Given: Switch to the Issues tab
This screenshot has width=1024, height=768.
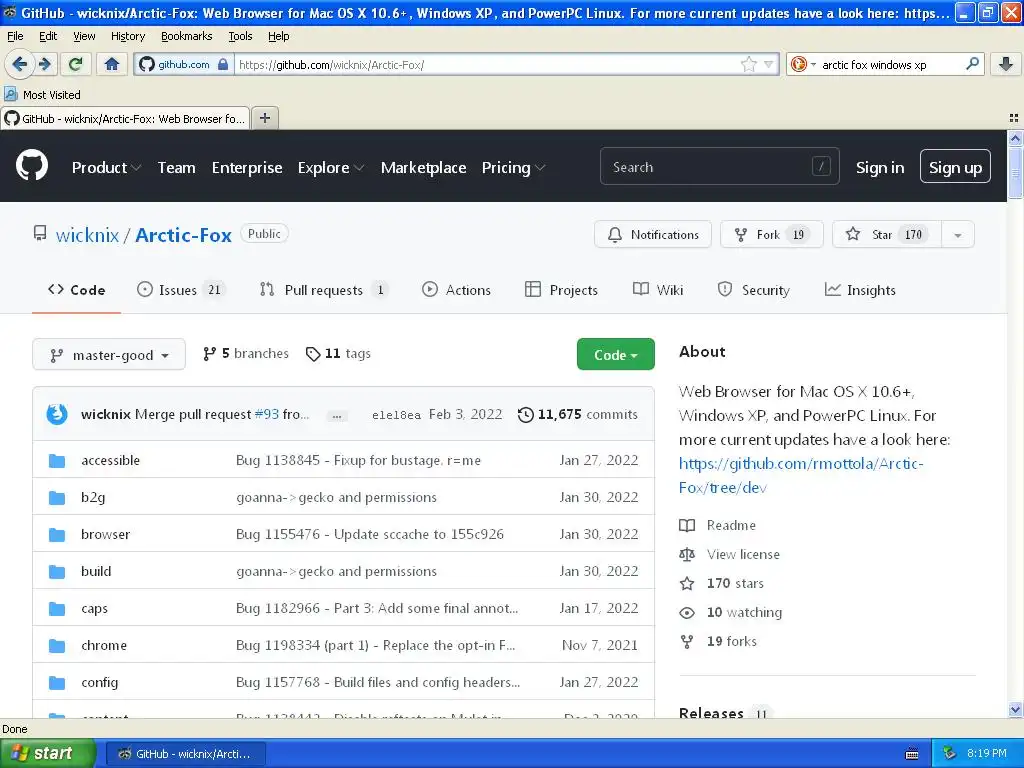Looking at the screenshot, I should (181, 290).
